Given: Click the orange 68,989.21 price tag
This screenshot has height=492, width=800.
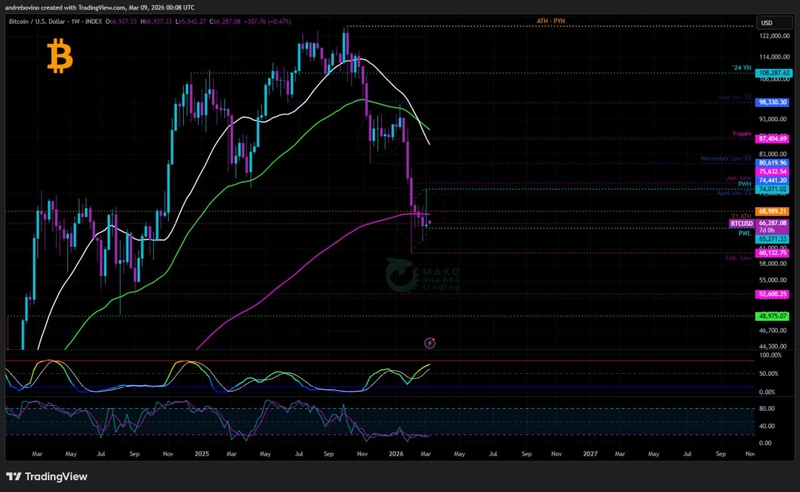Looking at the screenshot, I should pyautogui.click(x=773, y=211).
